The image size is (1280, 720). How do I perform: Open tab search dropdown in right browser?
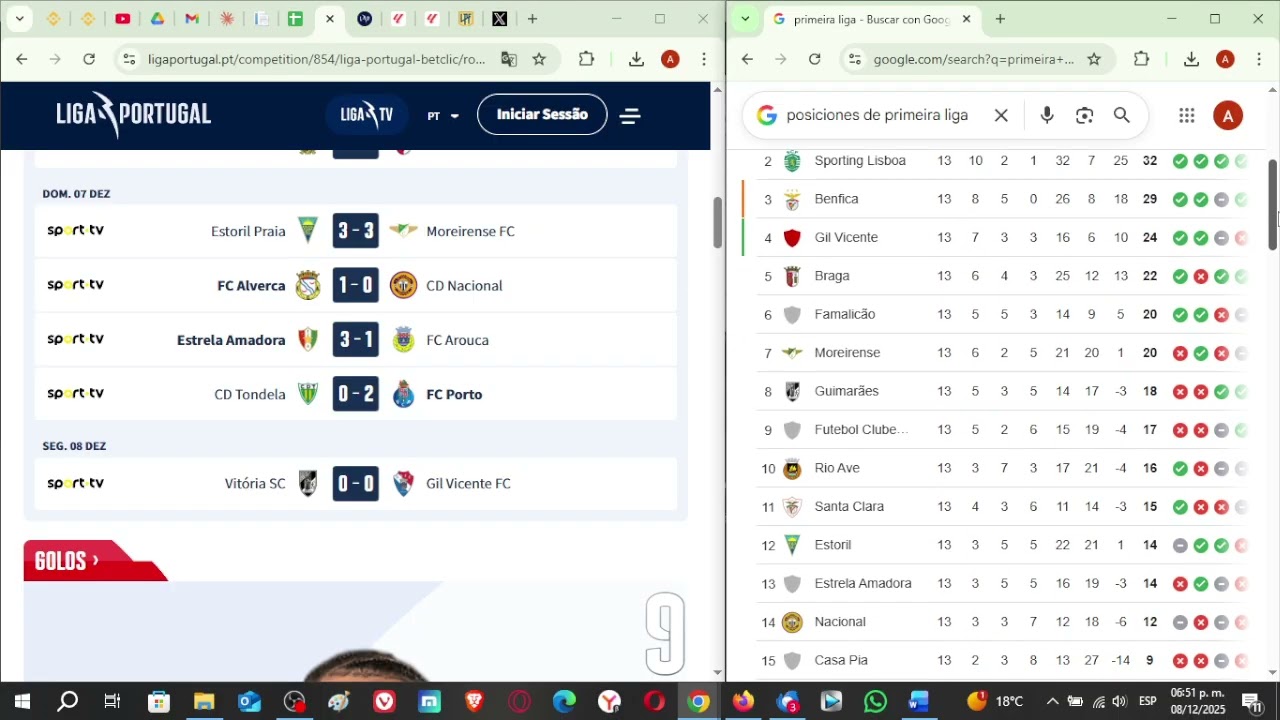pyautogui.click(x=743, y=19)
